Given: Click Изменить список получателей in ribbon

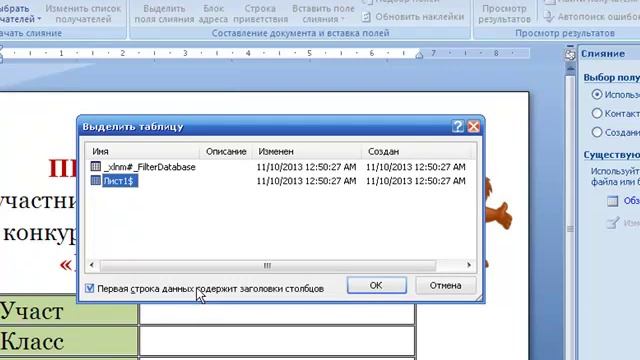Looking at the screenshot, I should click(x=83, y=14).
